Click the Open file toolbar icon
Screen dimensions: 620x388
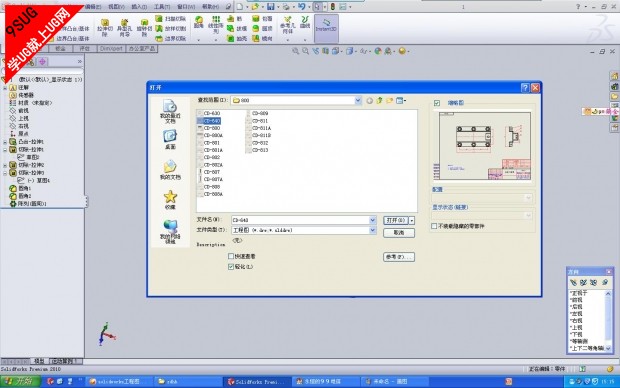(x=255, y=7)
